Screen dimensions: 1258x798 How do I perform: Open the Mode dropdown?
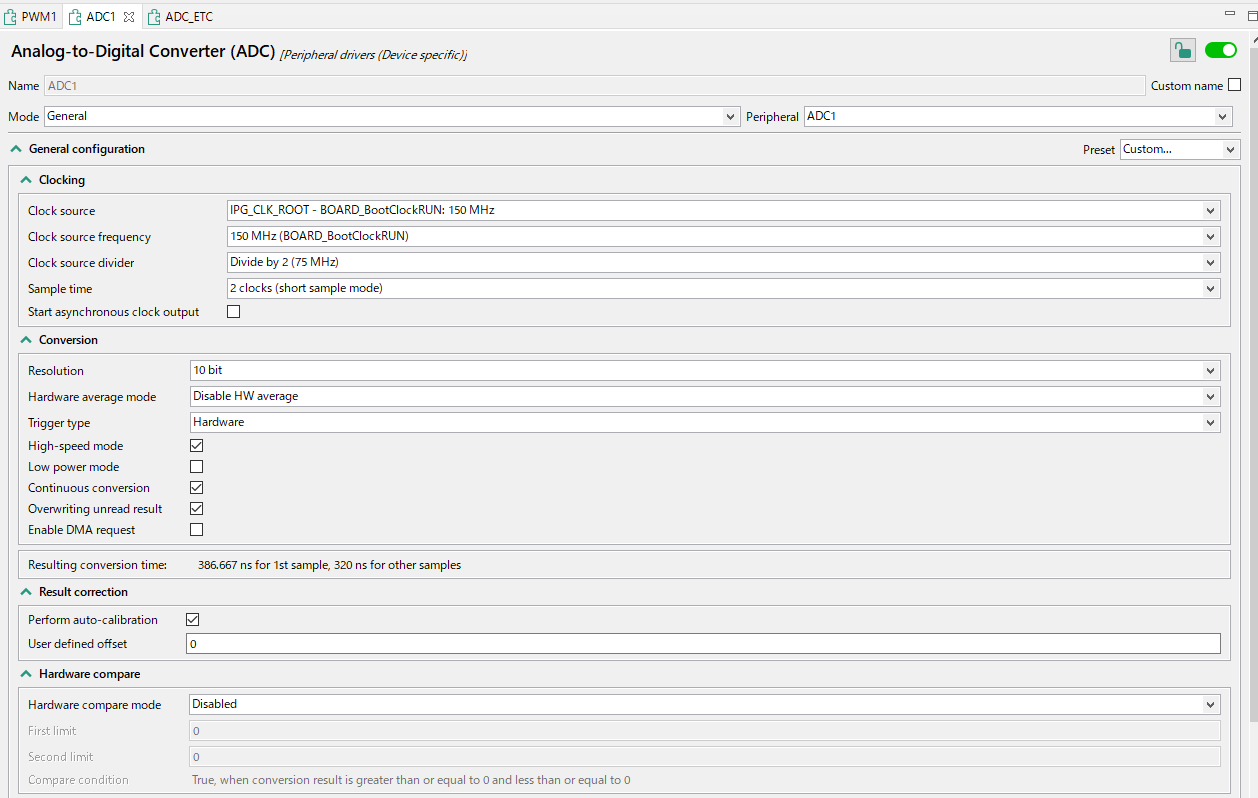click(x=729, y=116)
